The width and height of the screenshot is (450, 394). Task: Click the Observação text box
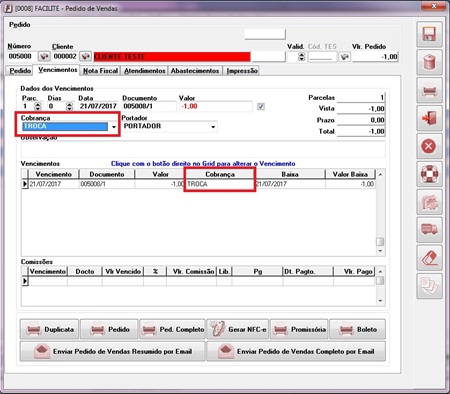coord(203,149)
